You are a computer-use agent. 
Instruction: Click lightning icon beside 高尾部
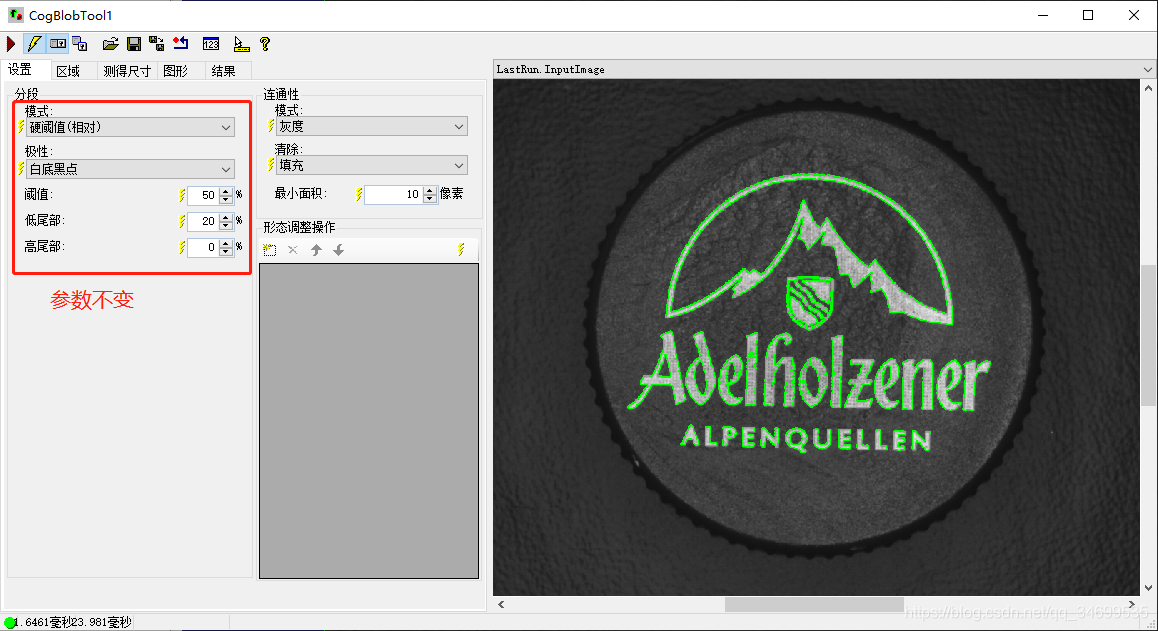pos(182,247)
